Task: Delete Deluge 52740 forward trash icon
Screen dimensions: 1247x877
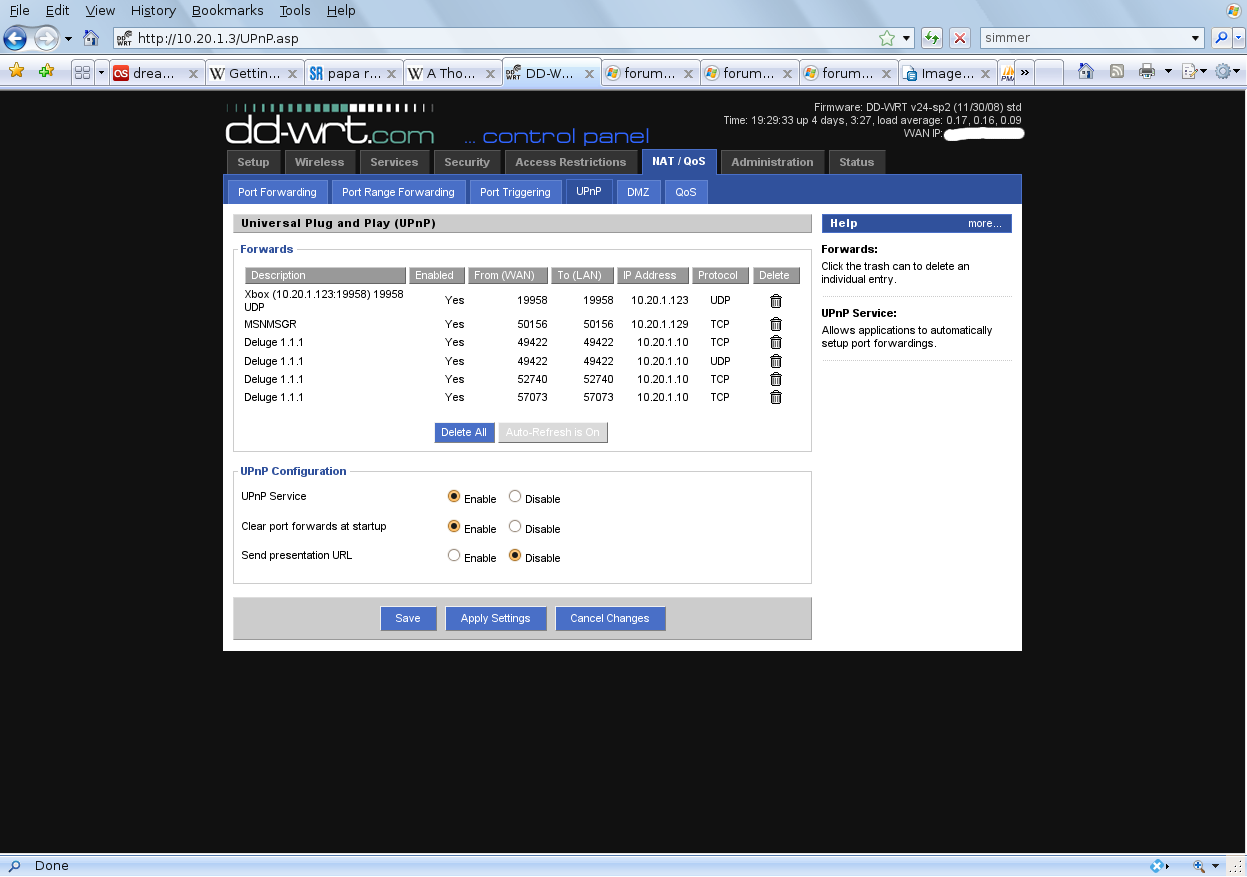Action: (x=775, y=379)
